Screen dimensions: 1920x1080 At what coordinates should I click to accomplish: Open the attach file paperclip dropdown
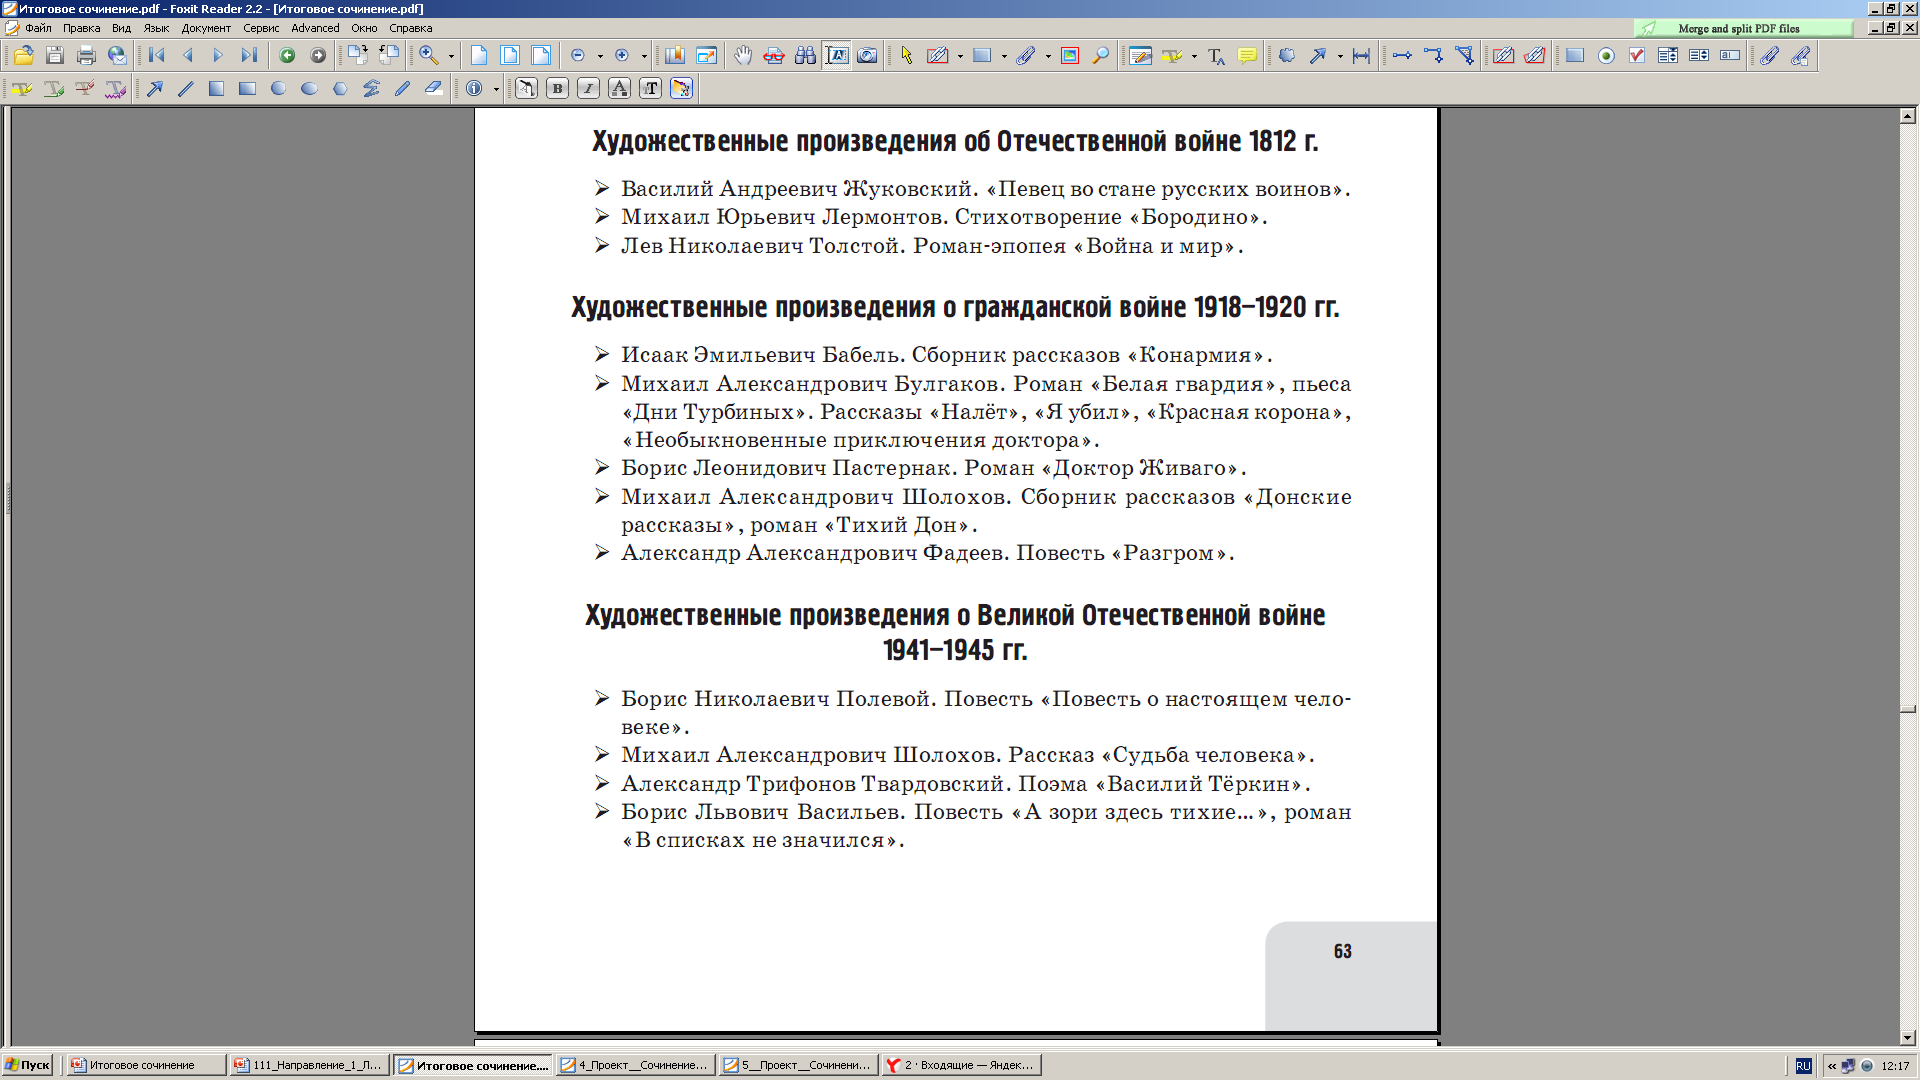[x=1048, y=56]
